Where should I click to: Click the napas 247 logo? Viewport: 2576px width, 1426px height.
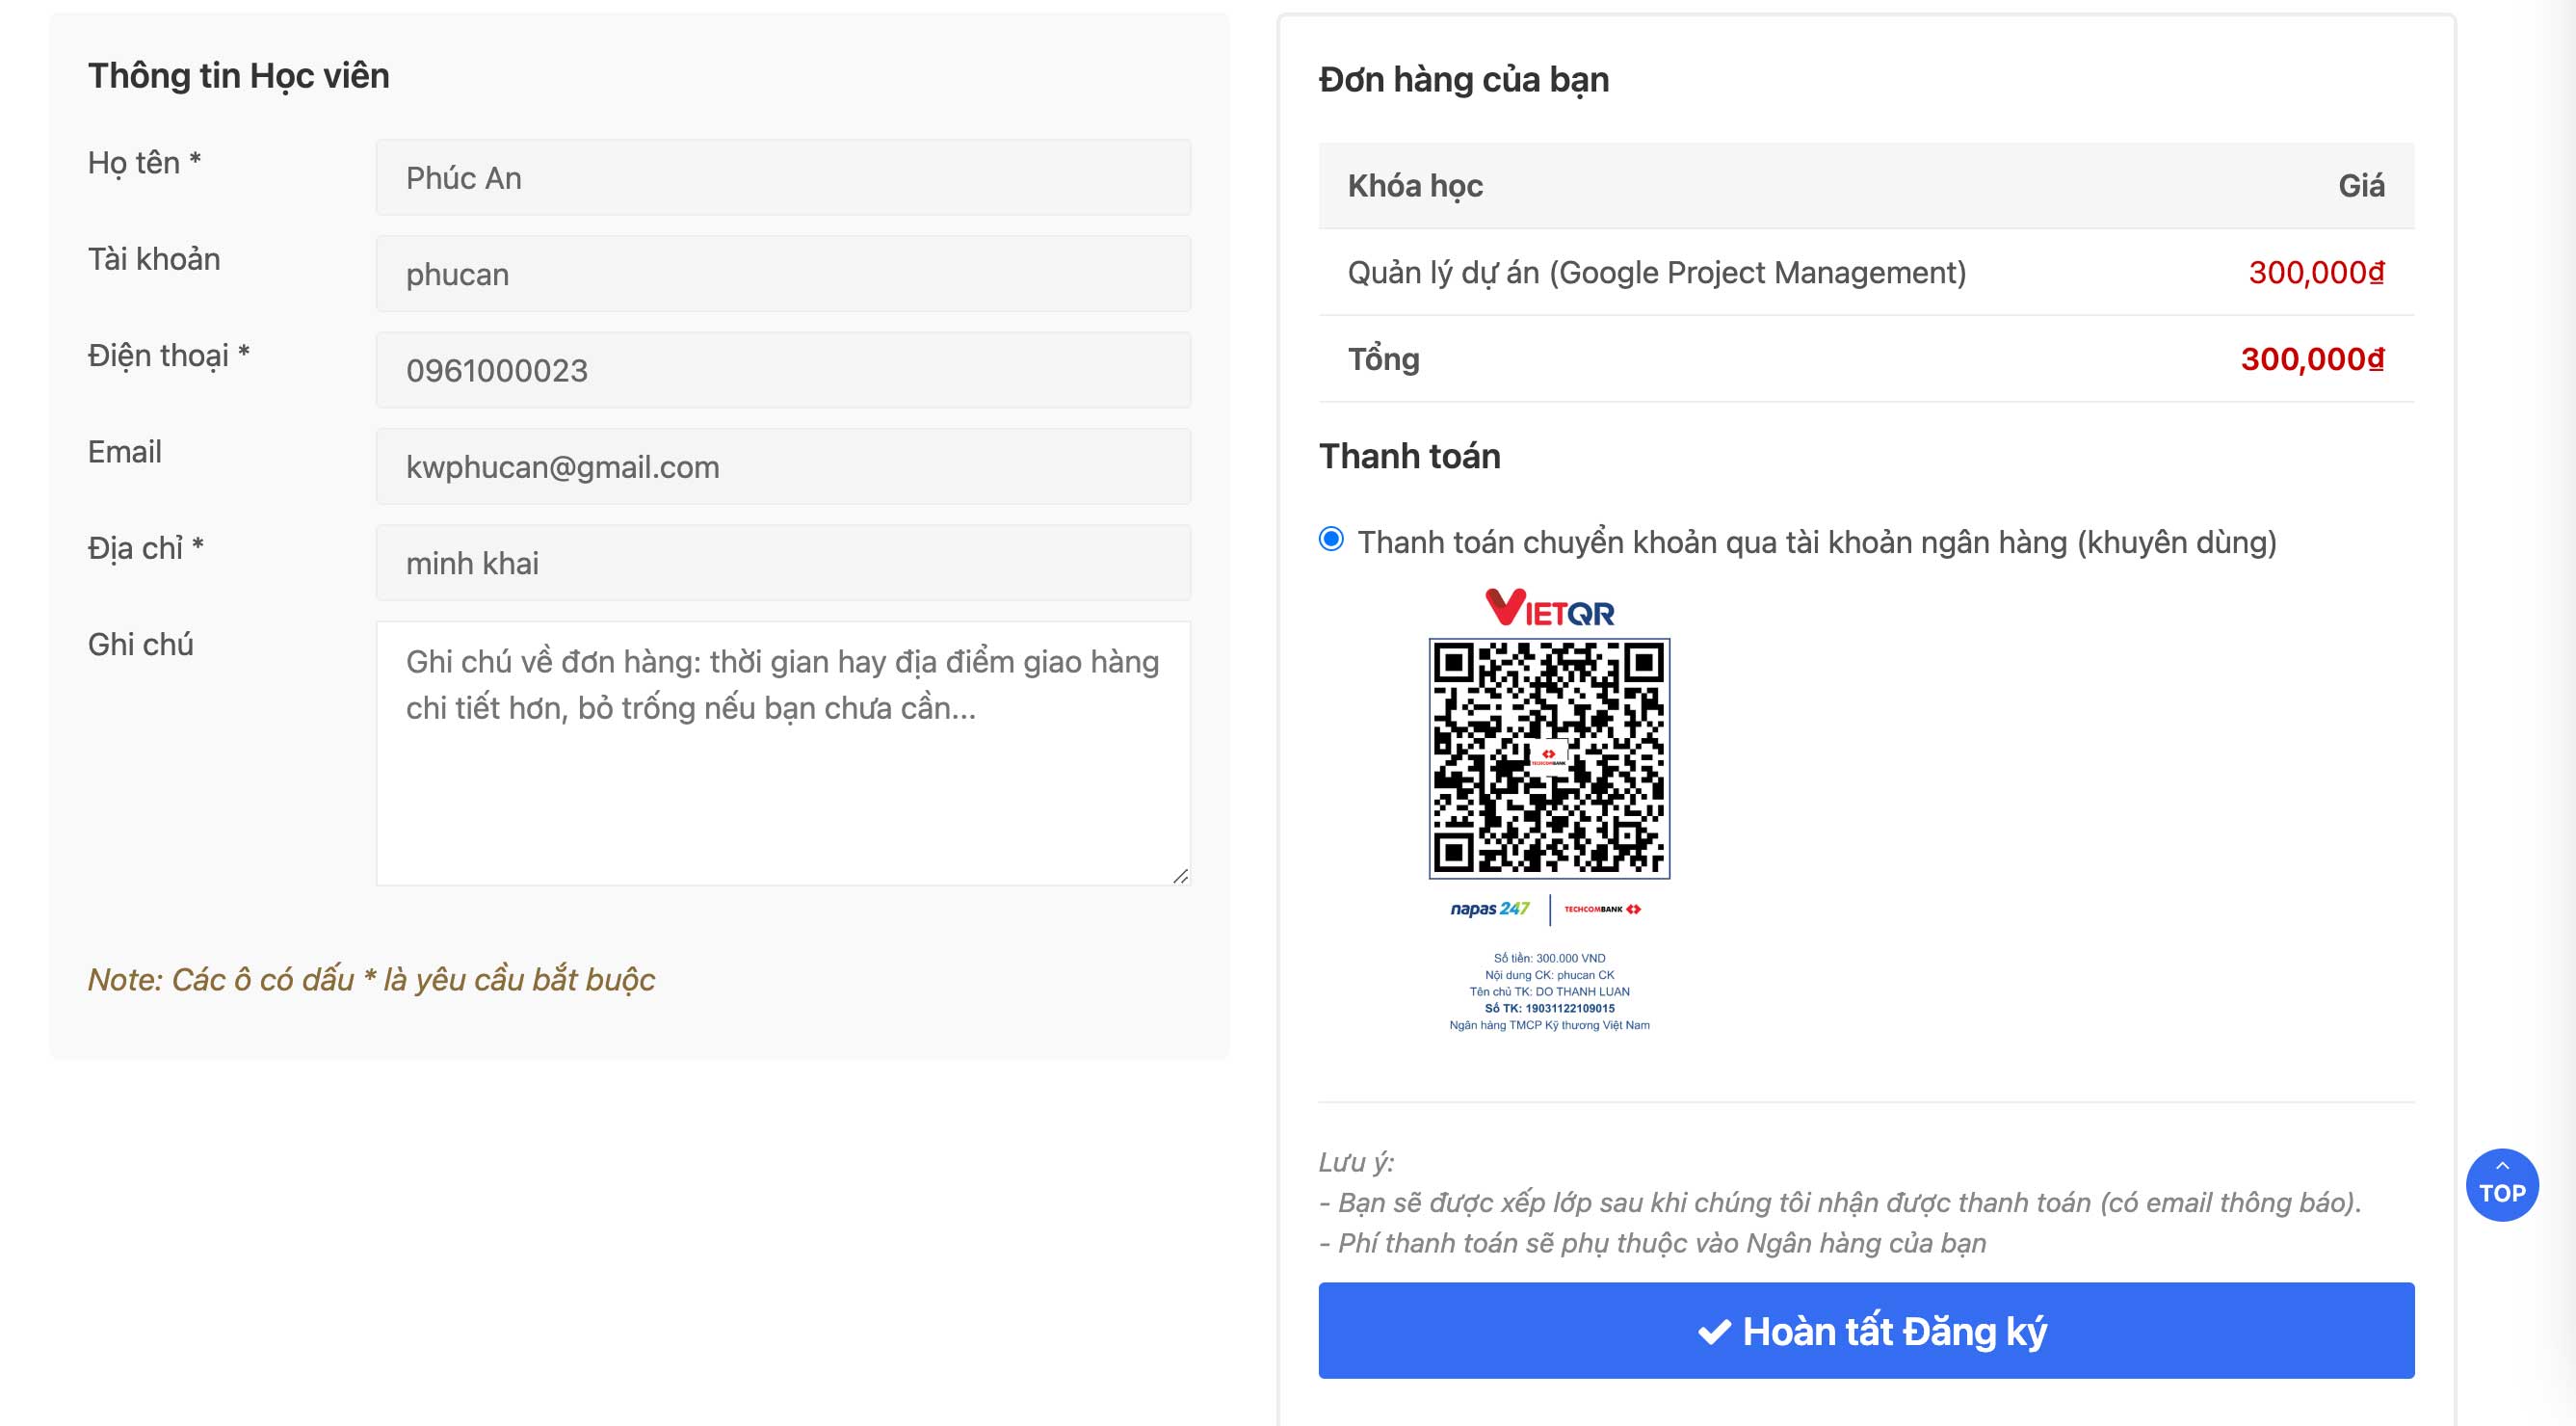click(x=1489, y=908)
